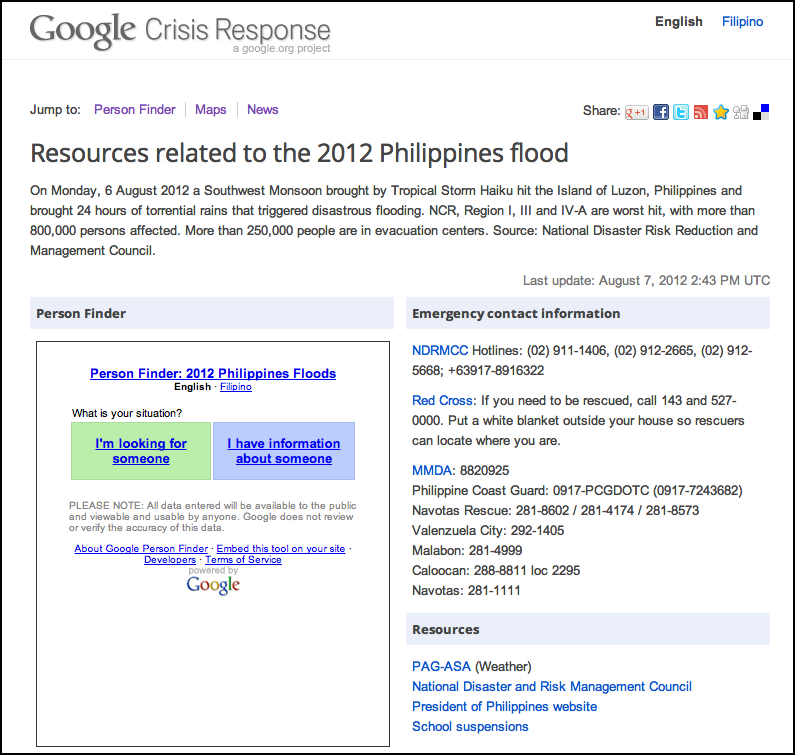Click the Valenzuela City: 292-1405 line

click(488, 530)
